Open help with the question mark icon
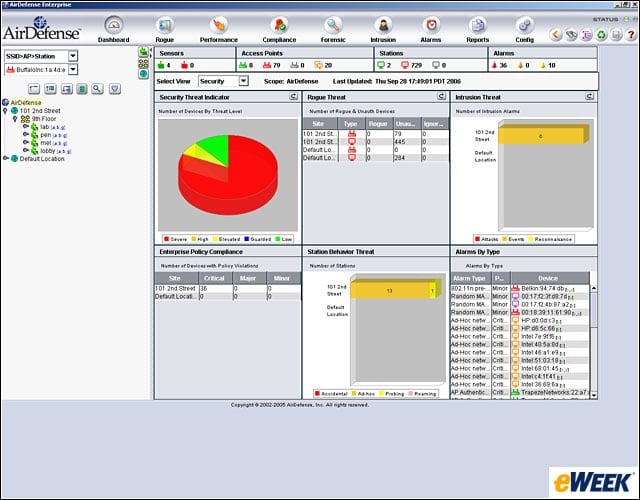Screen dimensions: 640x500 click(x=631, y=35)
